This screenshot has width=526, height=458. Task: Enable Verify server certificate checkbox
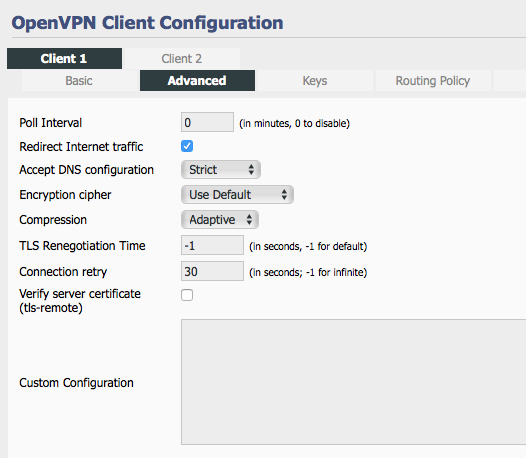click(187, 295)
